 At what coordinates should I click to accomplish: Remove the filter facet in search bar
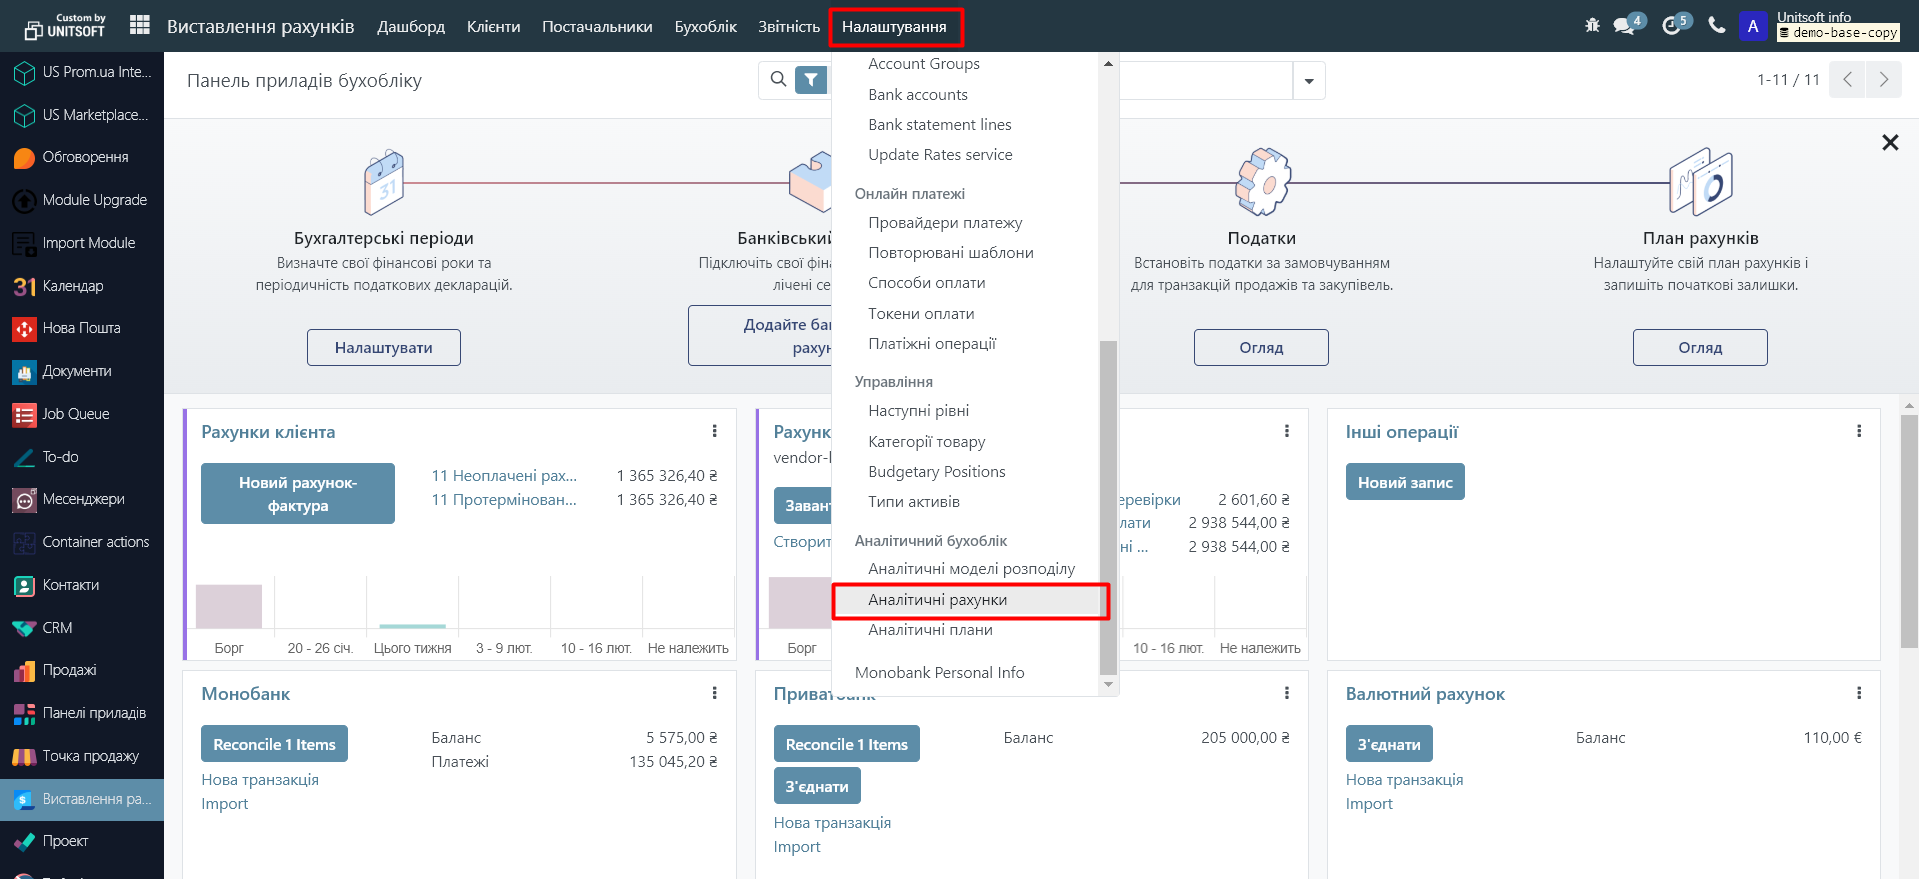tap(811, 80)
